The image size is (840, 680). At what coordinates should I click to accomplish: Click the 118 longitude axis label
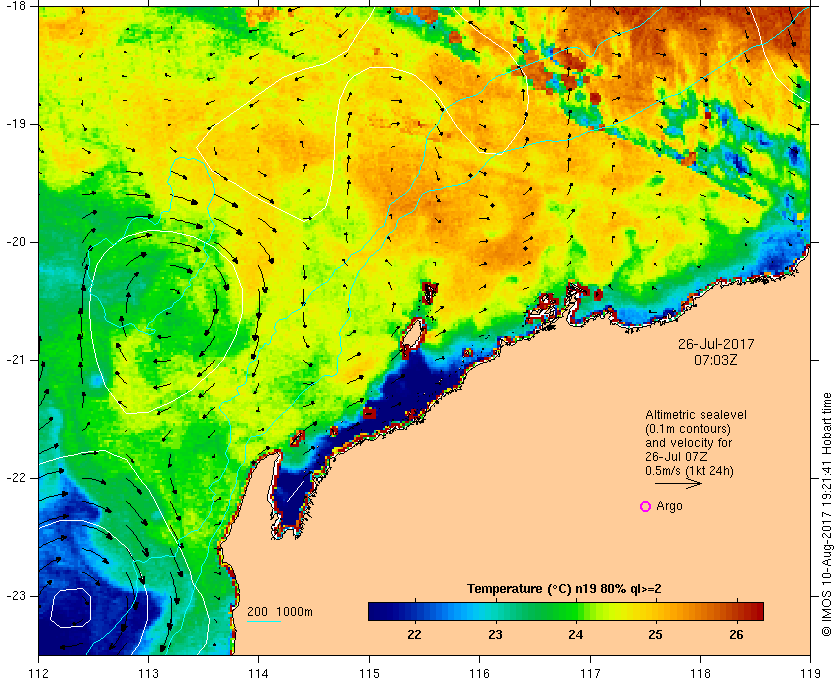pyautogui.click(x=700, y=672)
